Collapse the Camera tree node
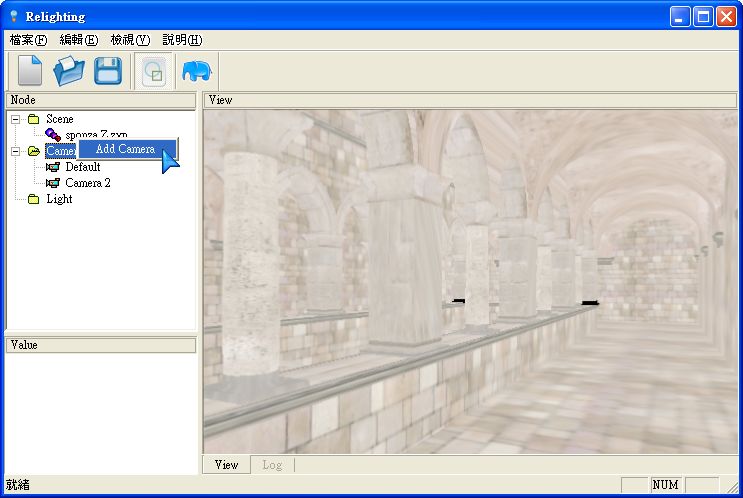This screenshot has width=743, height=498. (16, 152)
